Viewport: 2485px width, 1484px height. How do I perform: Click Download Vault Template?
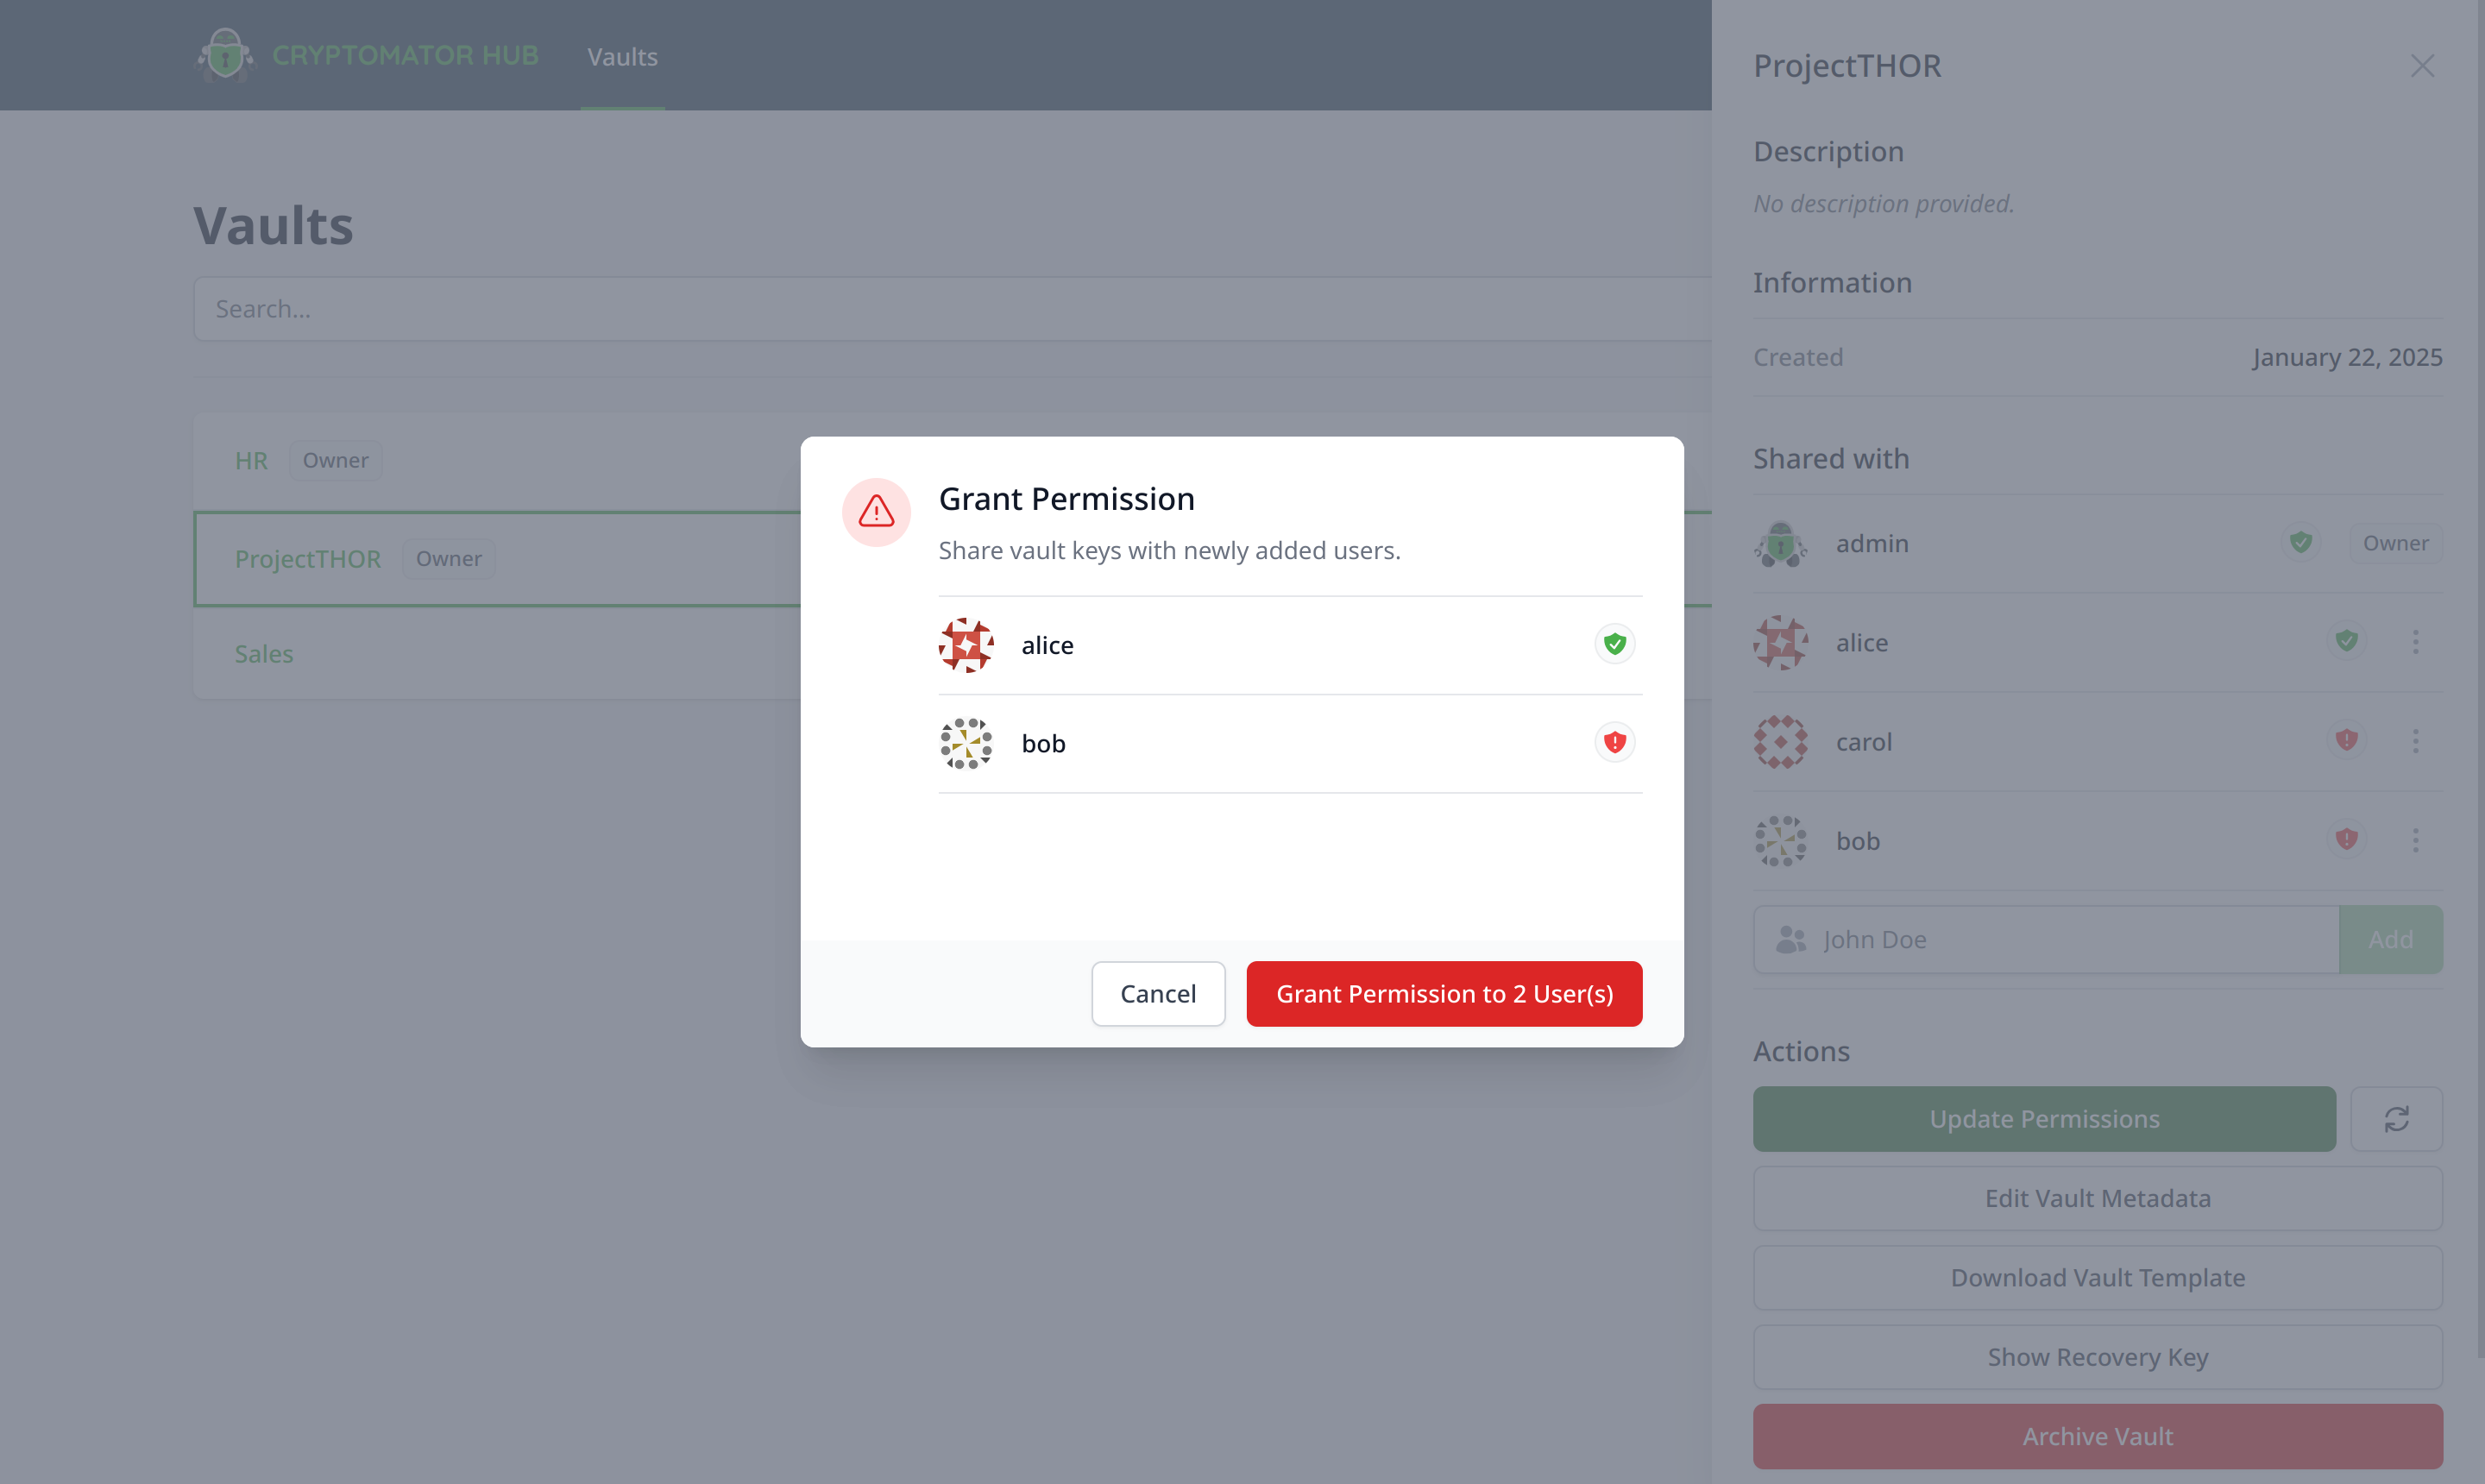pyautogui.click(x=2097, y=1278)
